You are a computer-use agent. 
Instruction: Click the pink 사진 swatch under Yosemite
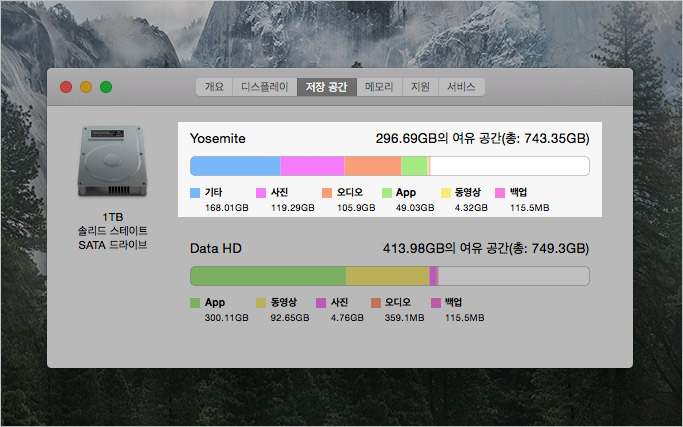pyautogui.click(x=261, y=193)
